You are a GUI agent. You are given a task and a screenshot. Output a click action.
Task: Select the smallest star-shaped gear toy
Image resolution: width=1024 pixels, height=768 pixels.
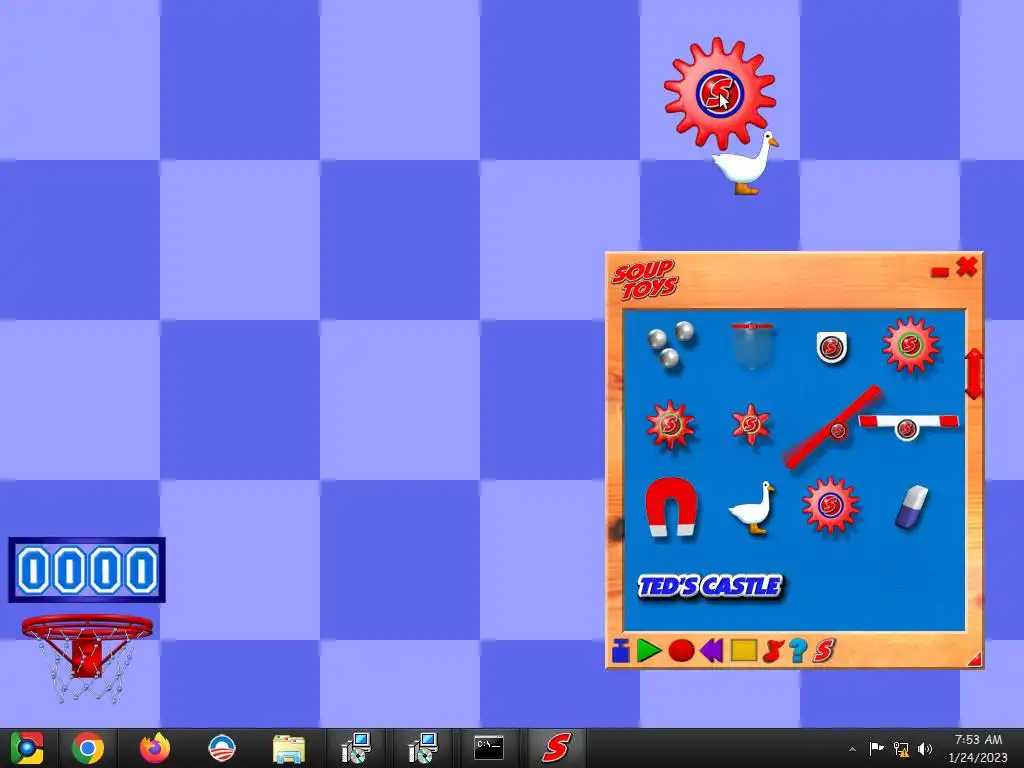[x=750, y=424]
